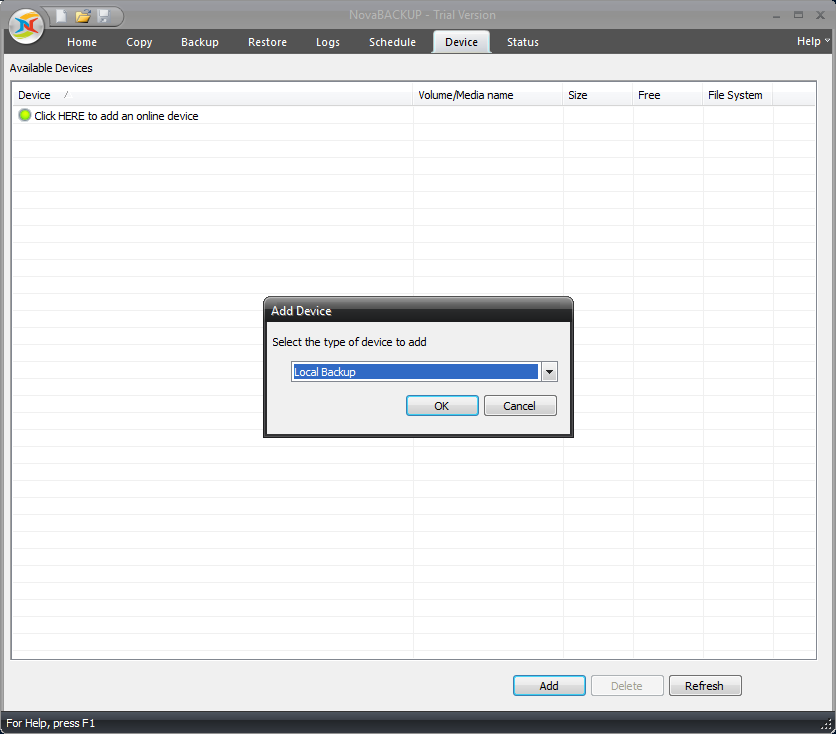Open the Restore tab

pos(267,42)
